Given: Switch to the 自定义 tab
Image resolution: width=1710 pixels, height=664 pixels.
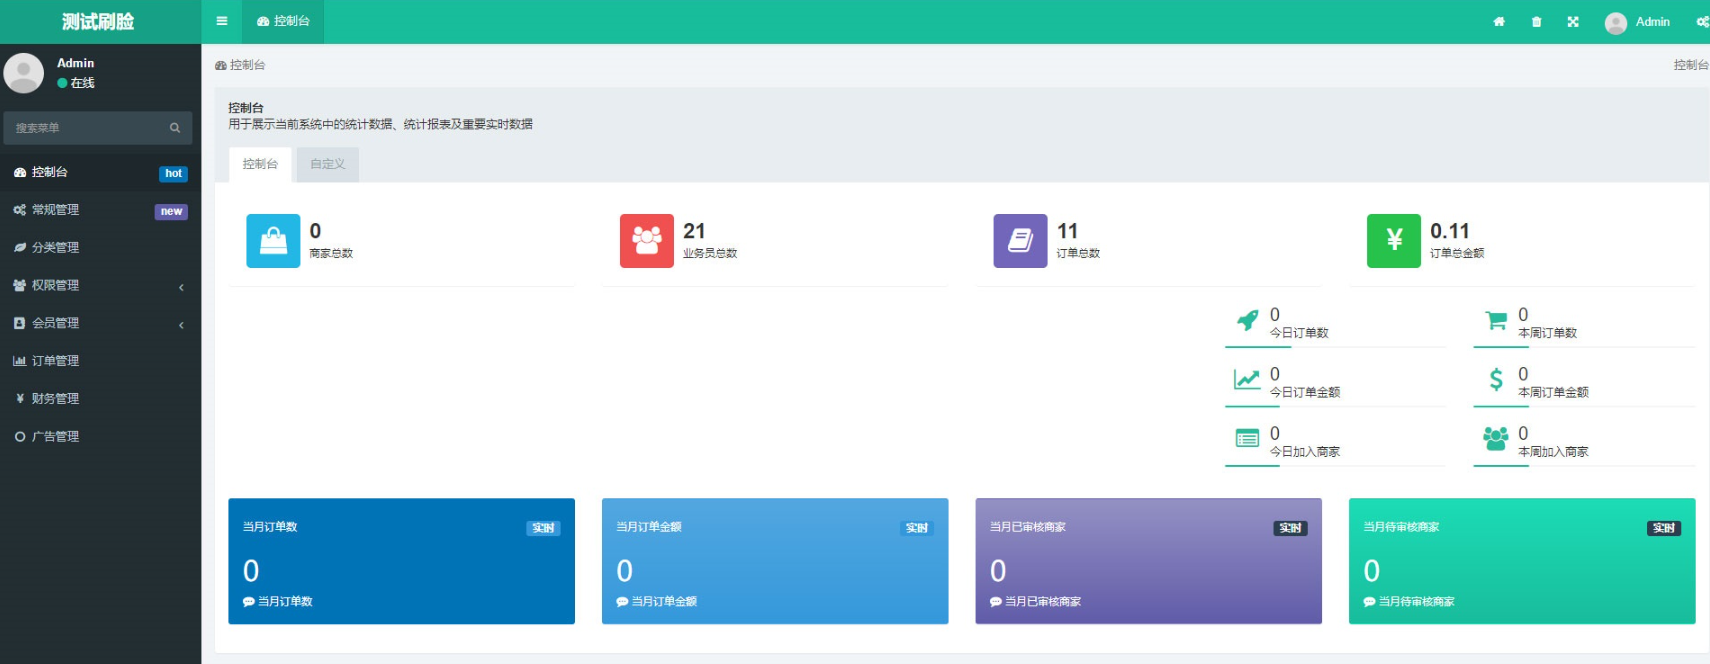Looking at the screenshot, I should (x=327, y=164).
